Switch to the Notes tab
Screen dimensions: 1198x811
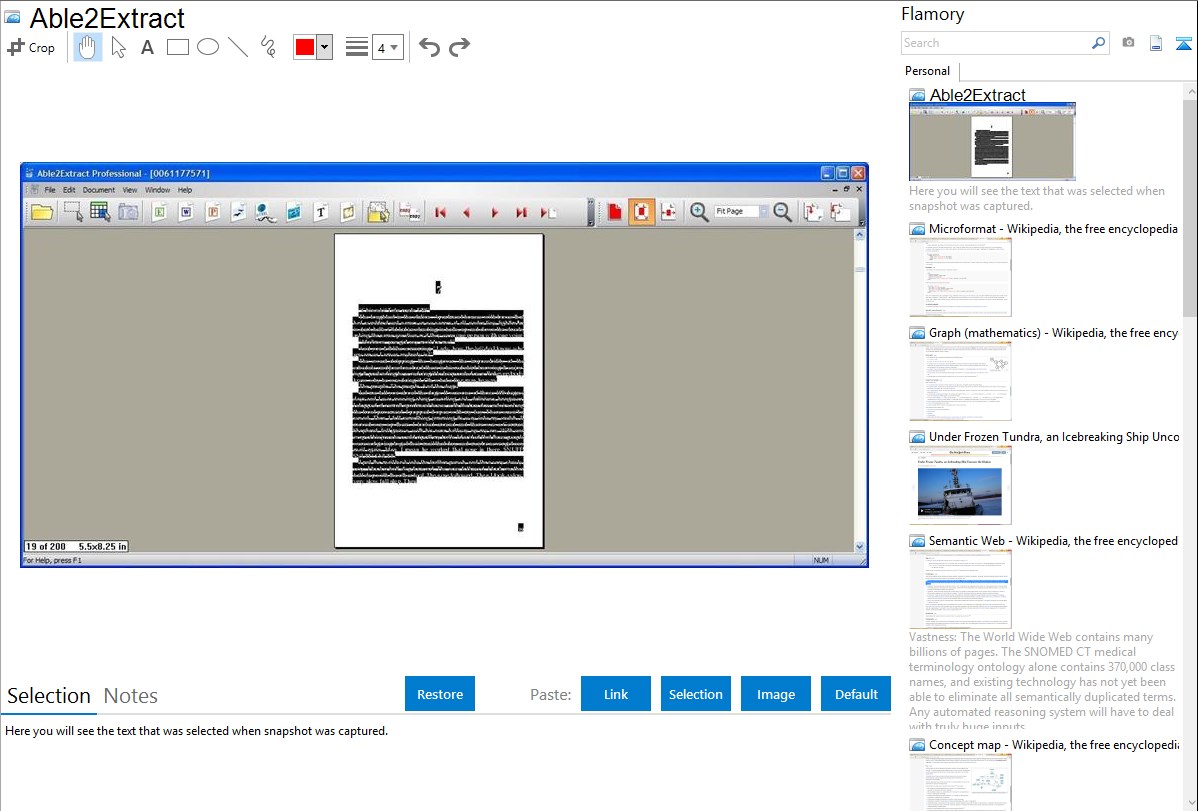pyautogui.click(x=131, y=696)
